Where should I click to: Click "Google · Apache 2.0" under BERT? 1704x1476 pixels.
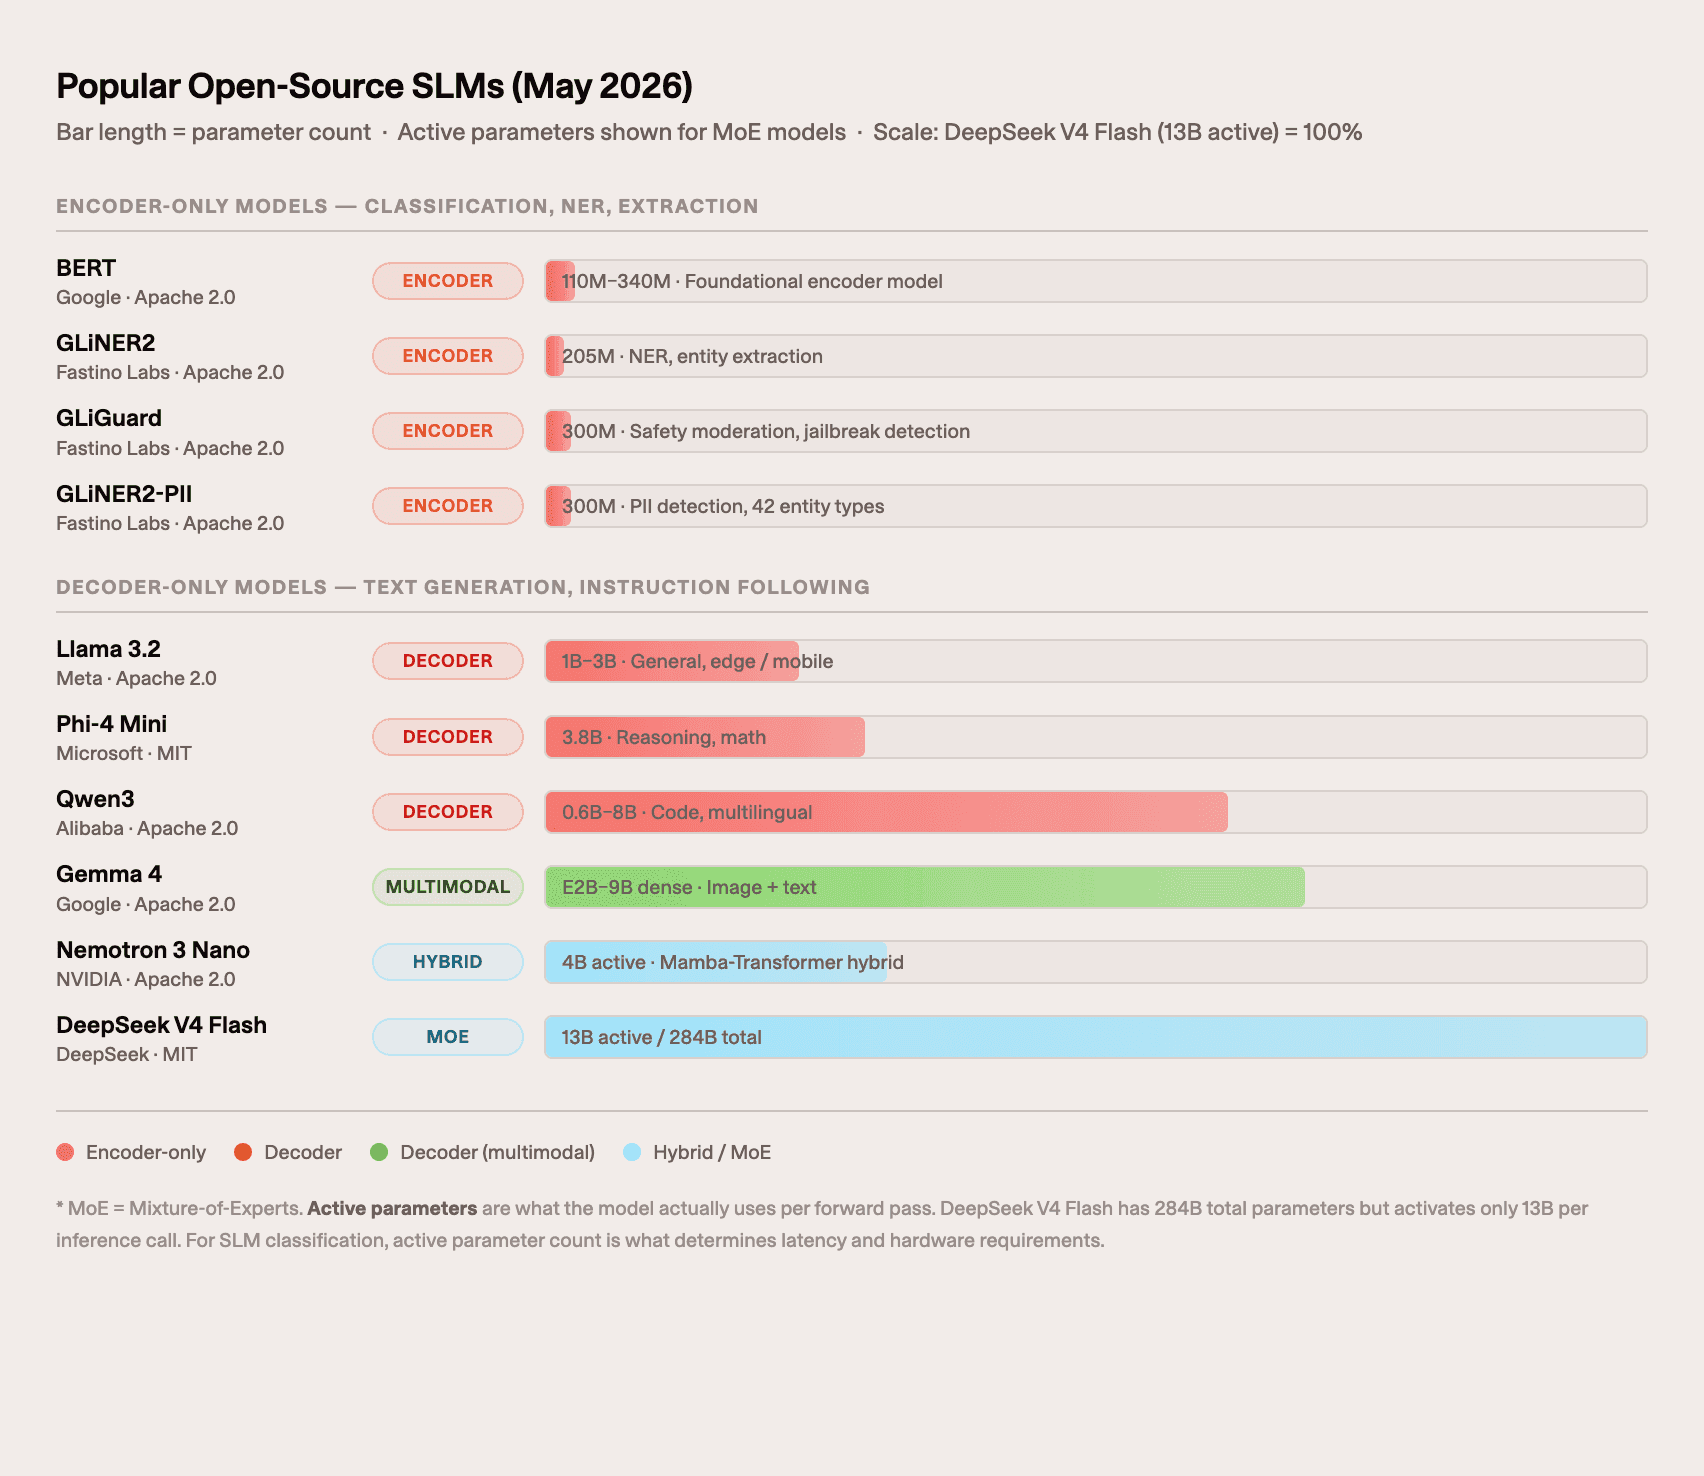[146, 298]
